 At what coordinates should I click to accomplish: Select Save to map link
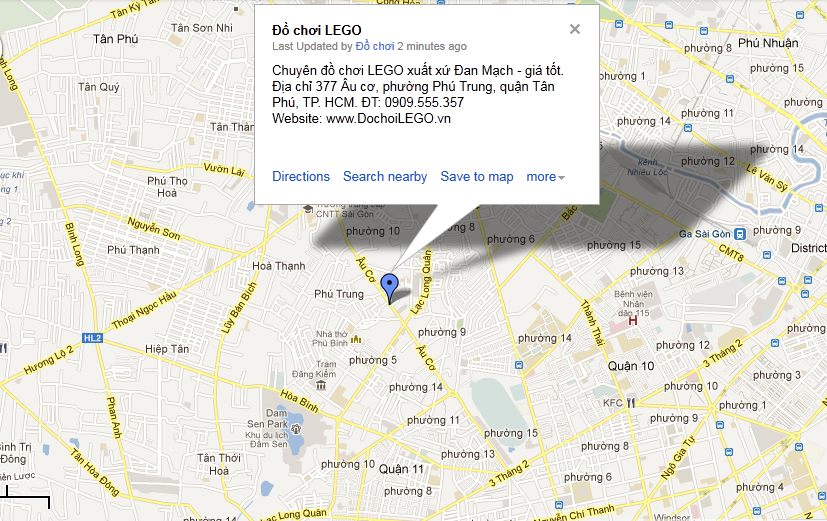pyautogui.click(x=477, y=177)
